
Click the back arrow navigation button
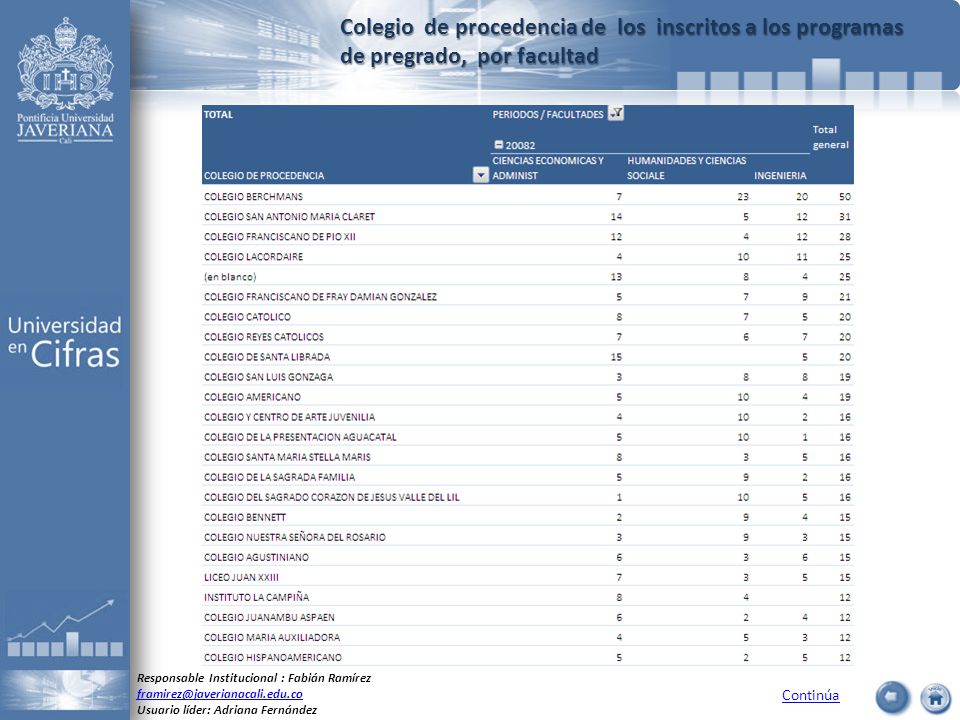[893, 697]
